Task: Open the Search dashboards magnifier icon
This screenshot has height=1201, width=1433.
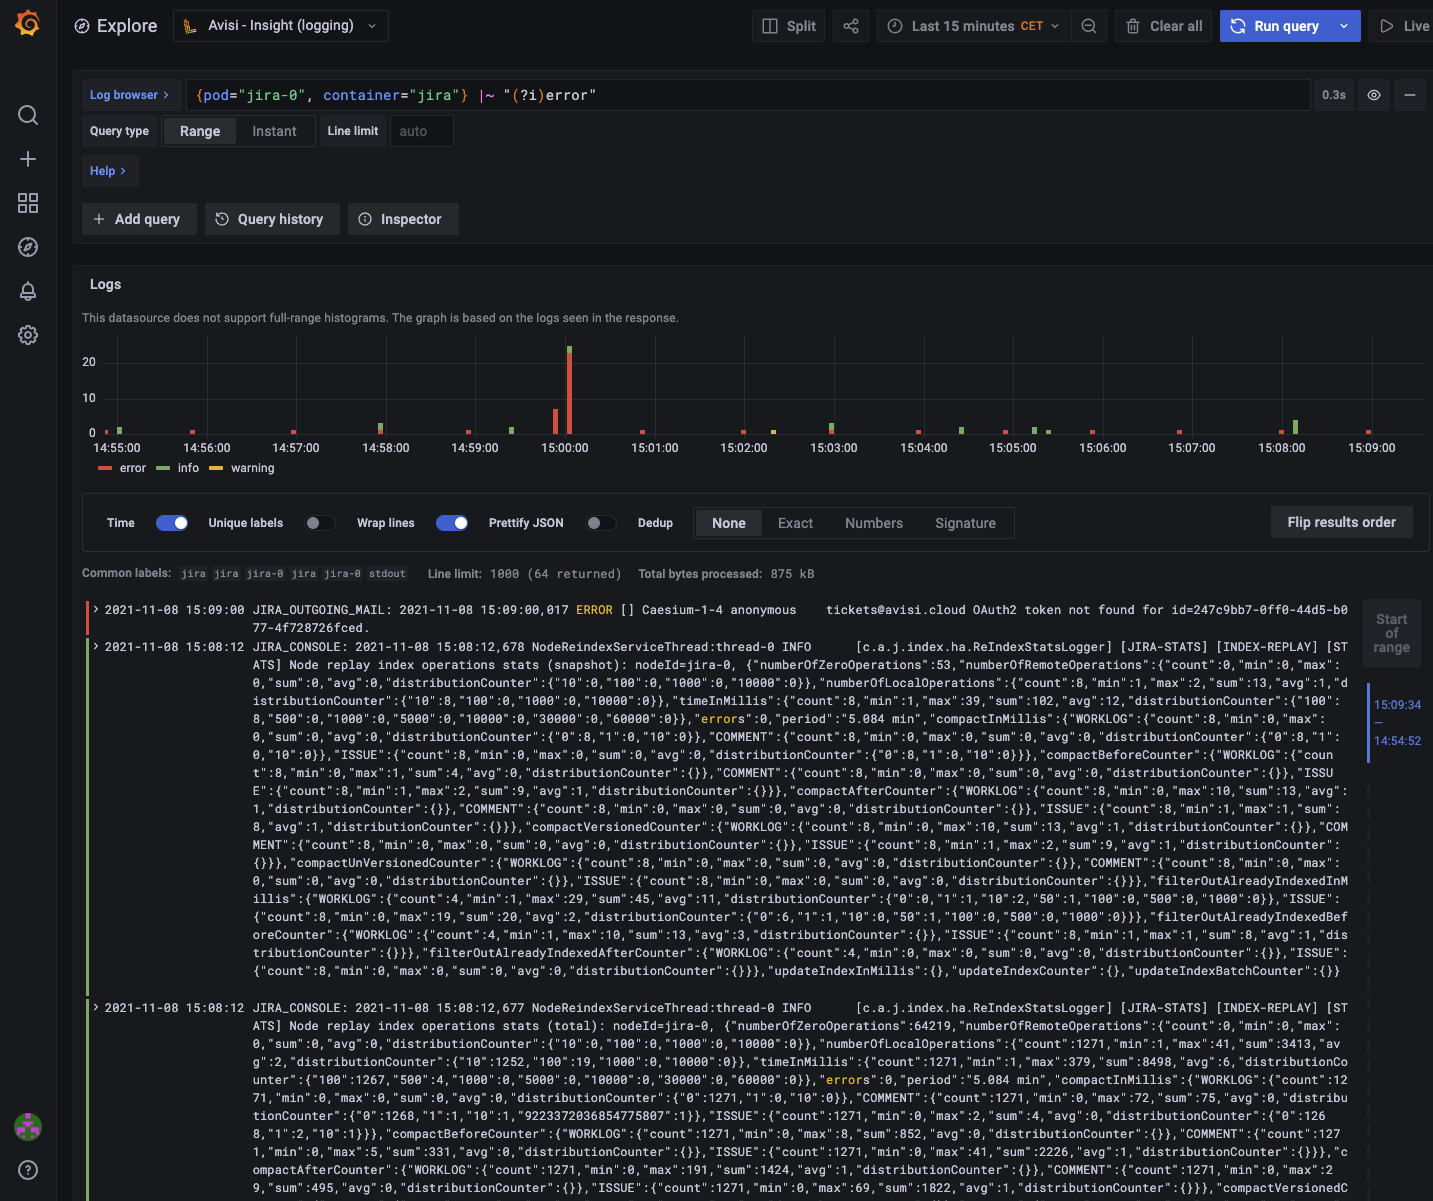Action: [28, 115]
